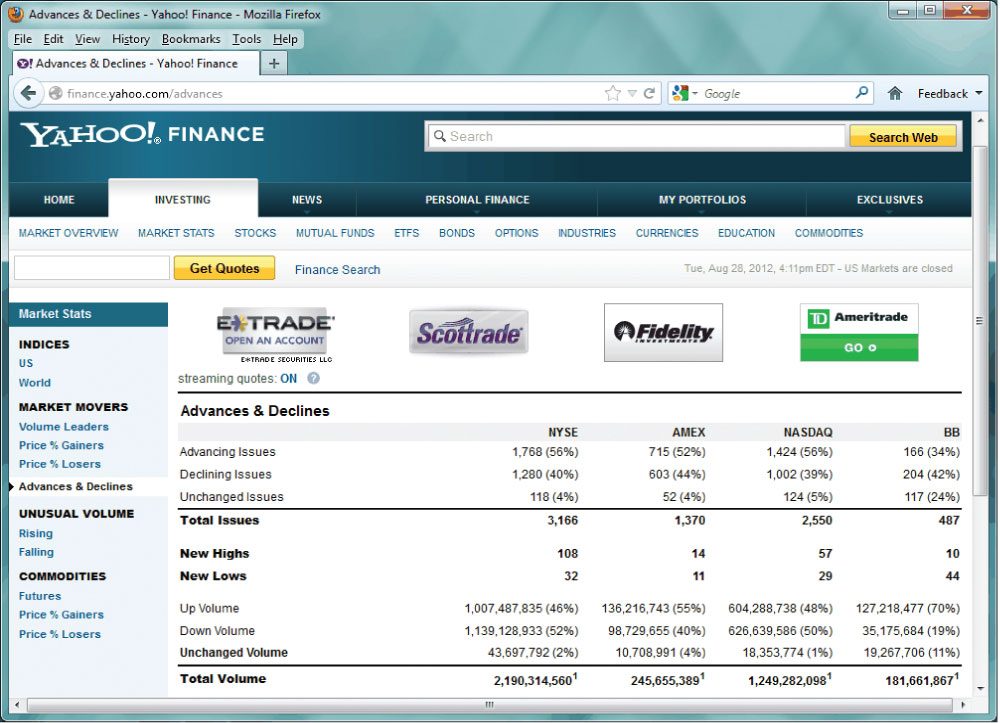The height and width of the screenshot is (723, 1000).
Task: Focus the quote symbol input box
Action: click(x=92, y=268)
